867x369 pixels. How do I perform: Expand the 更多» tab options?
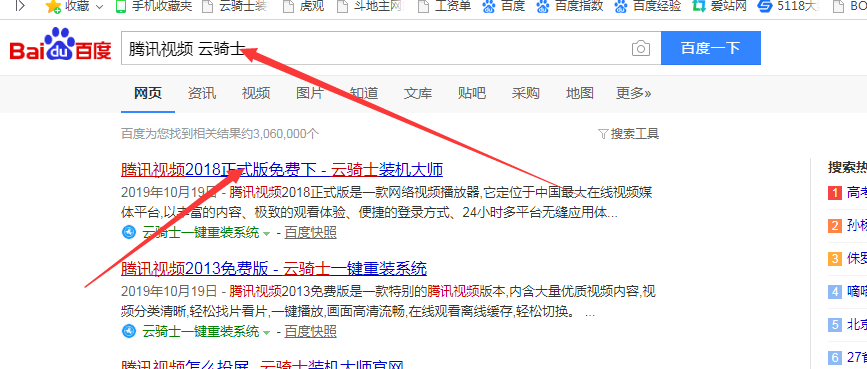(634, 93)
